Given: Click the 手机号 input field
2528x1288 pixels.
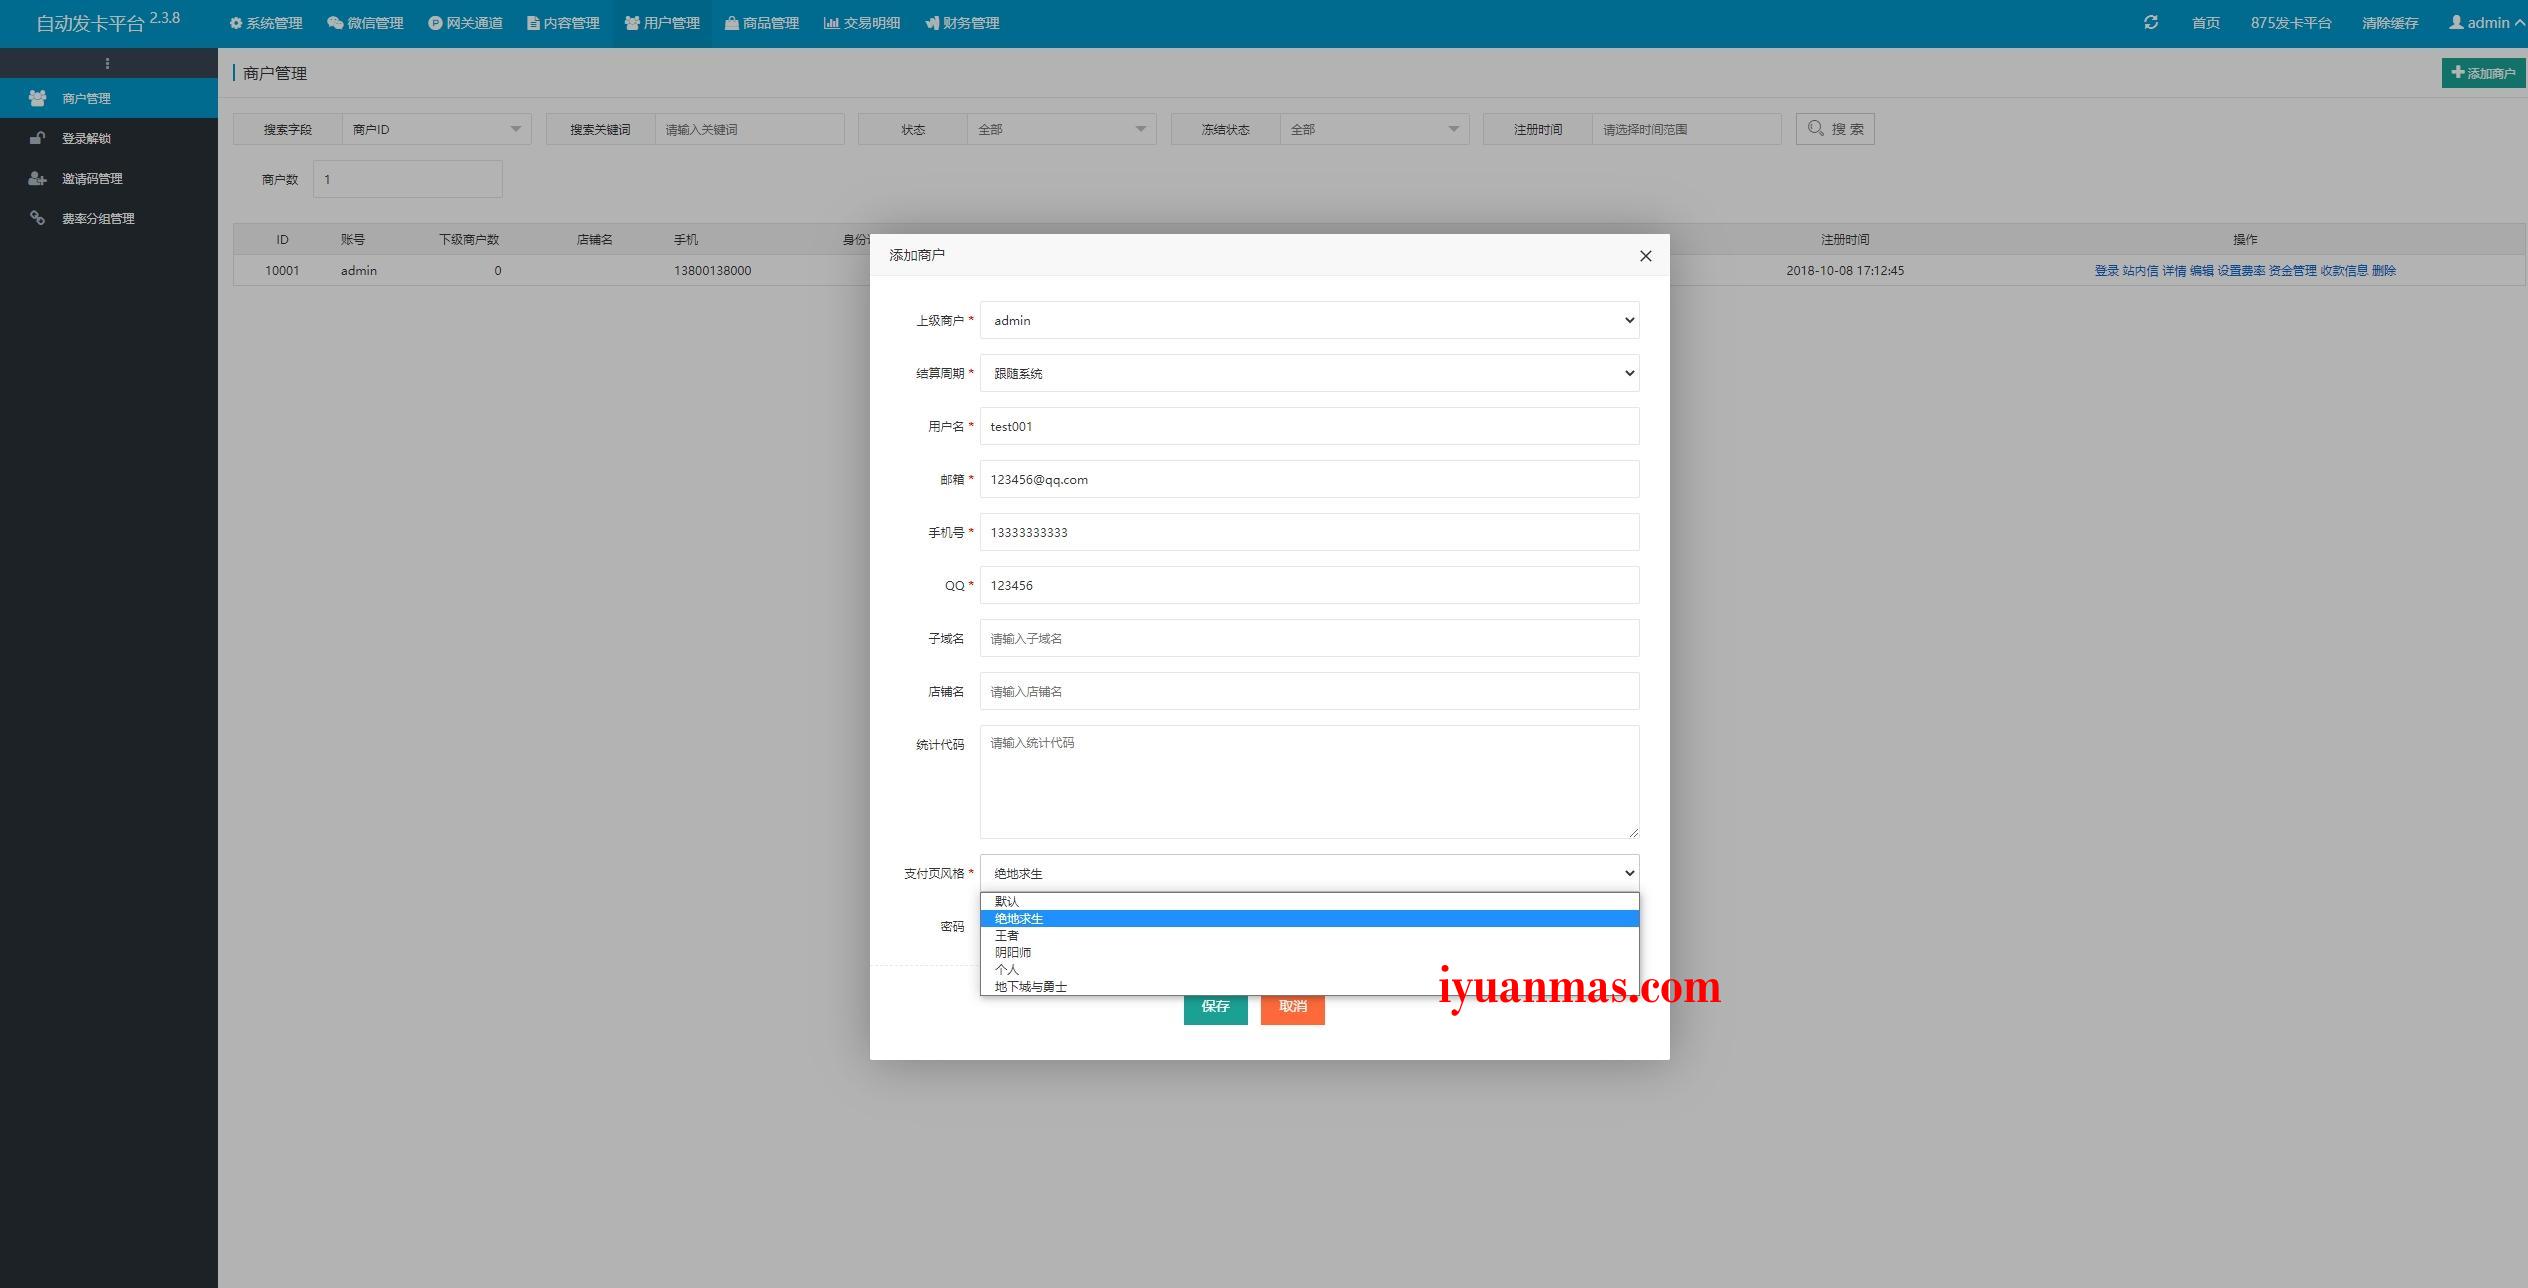Looking at the screenshot, I should coord(1309,532).
